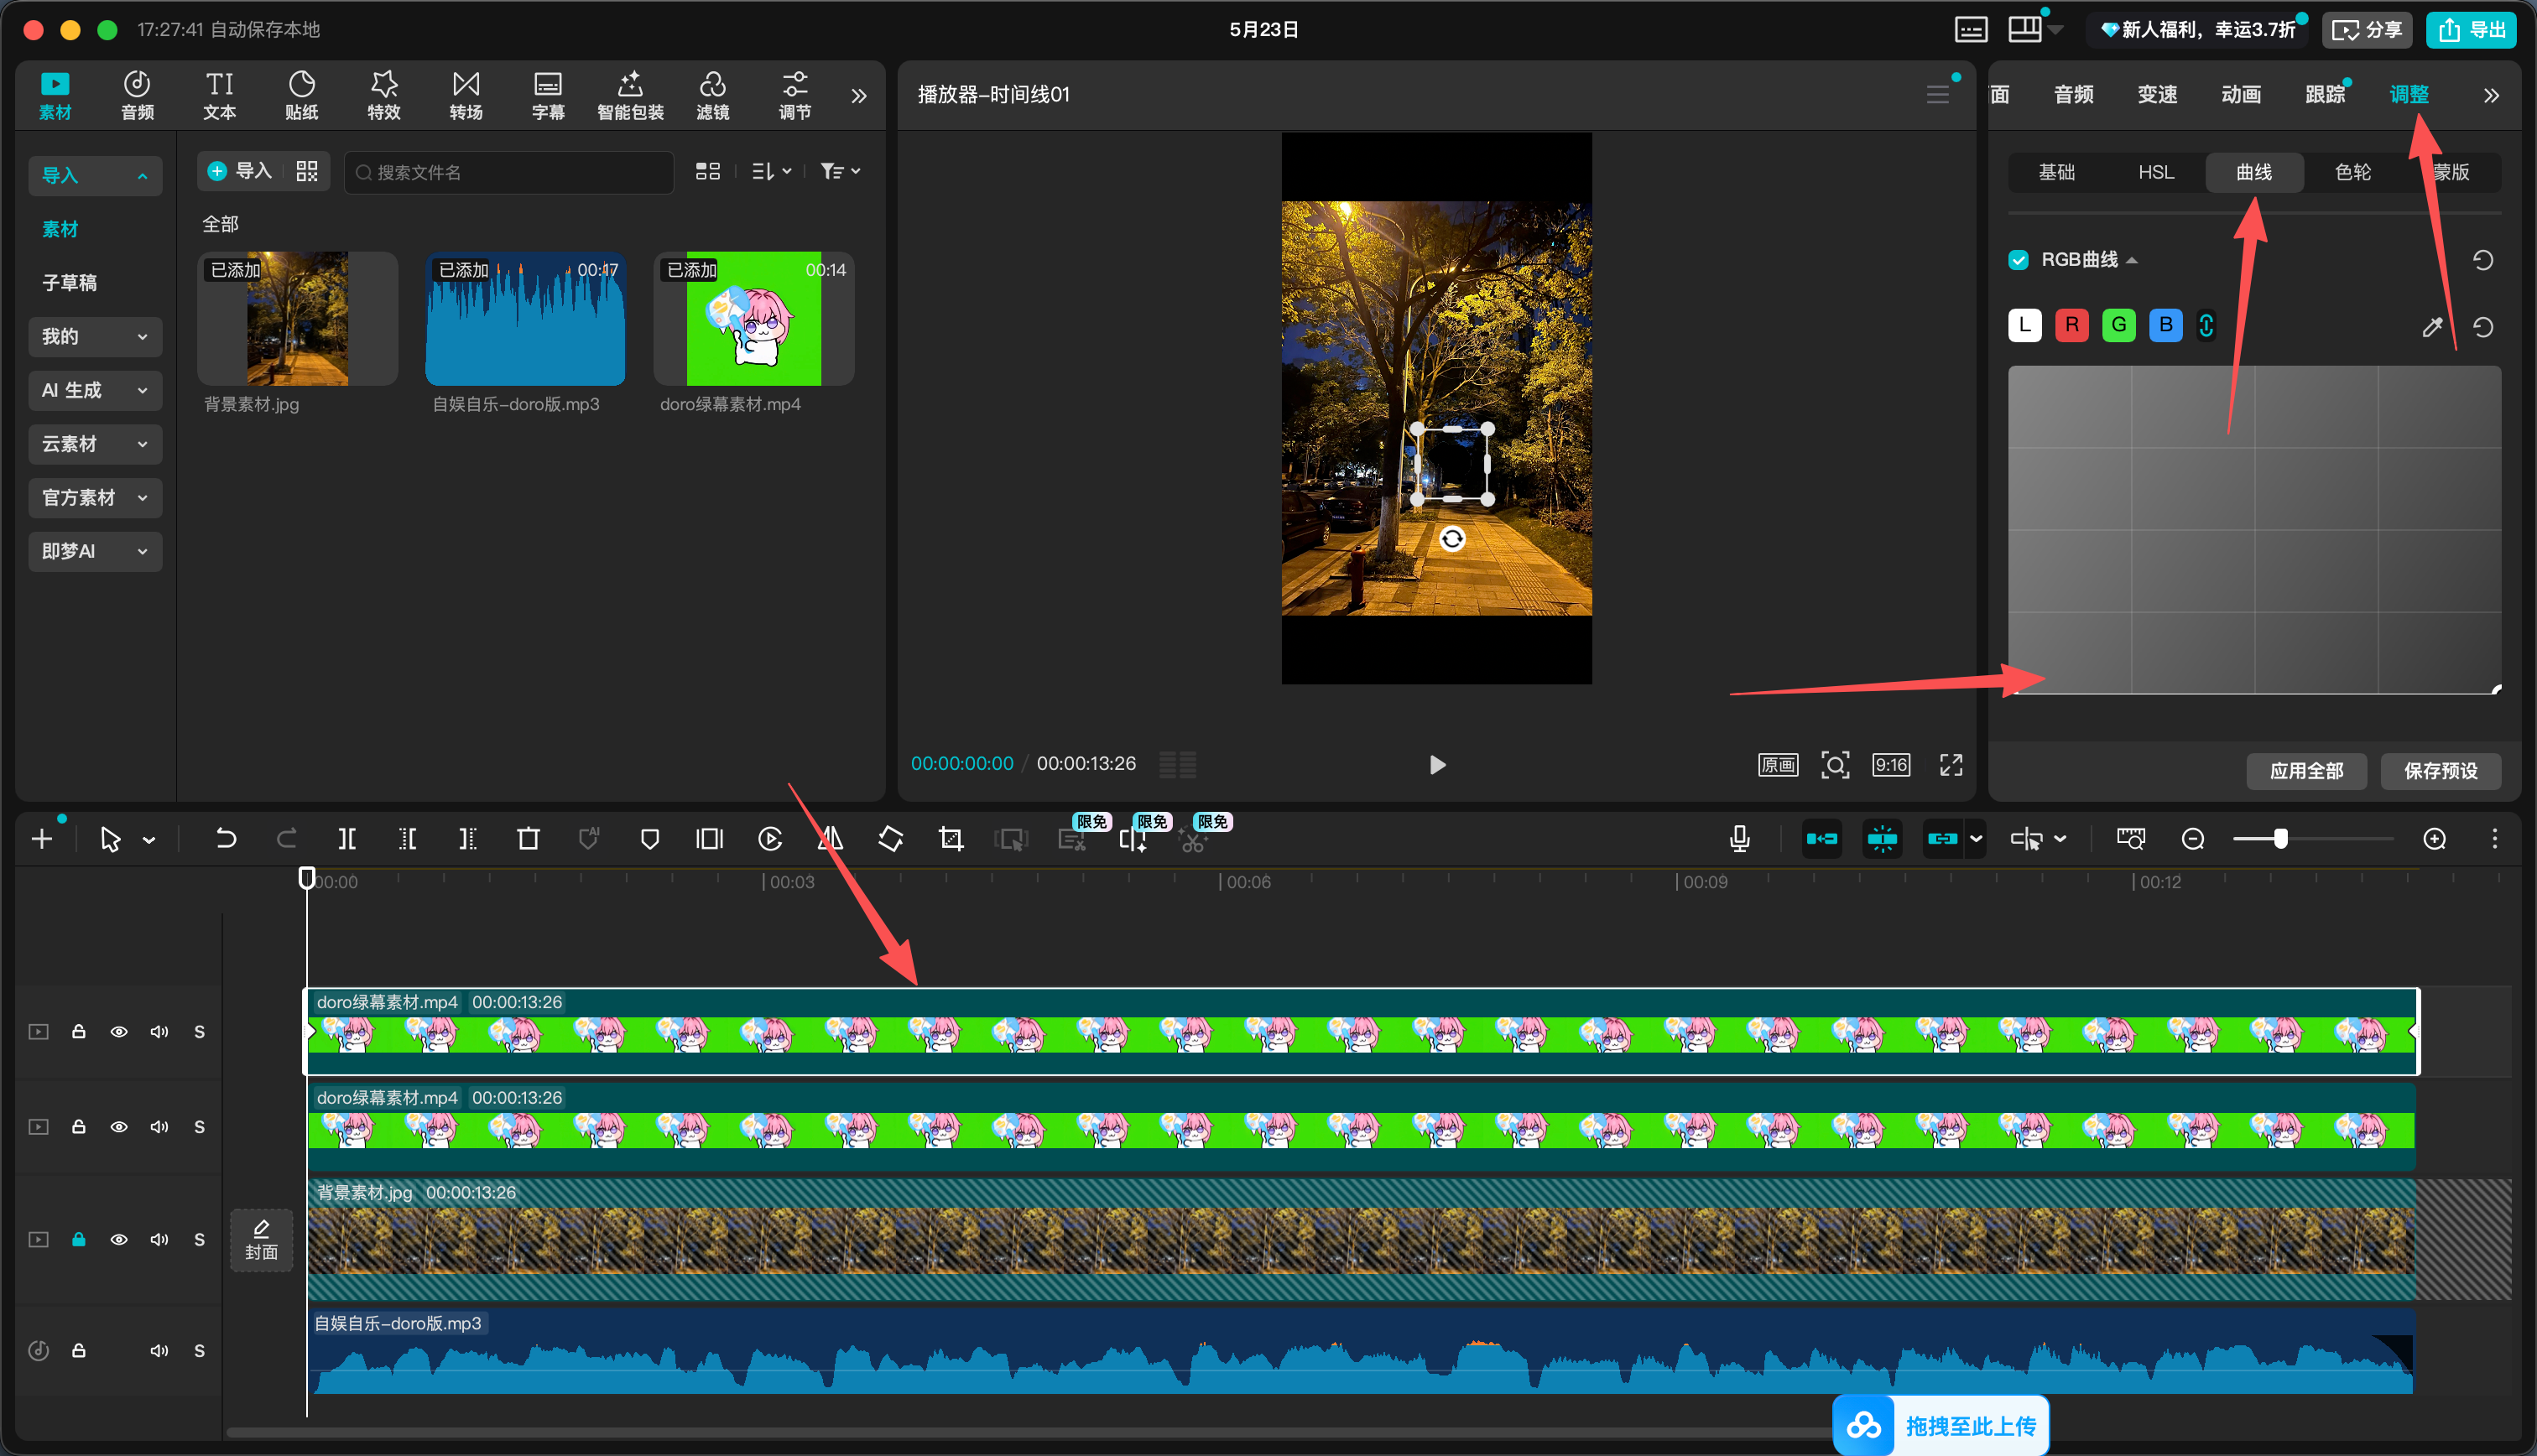Switch to the 基础 adjustment tab

(x=2056, y=172)
